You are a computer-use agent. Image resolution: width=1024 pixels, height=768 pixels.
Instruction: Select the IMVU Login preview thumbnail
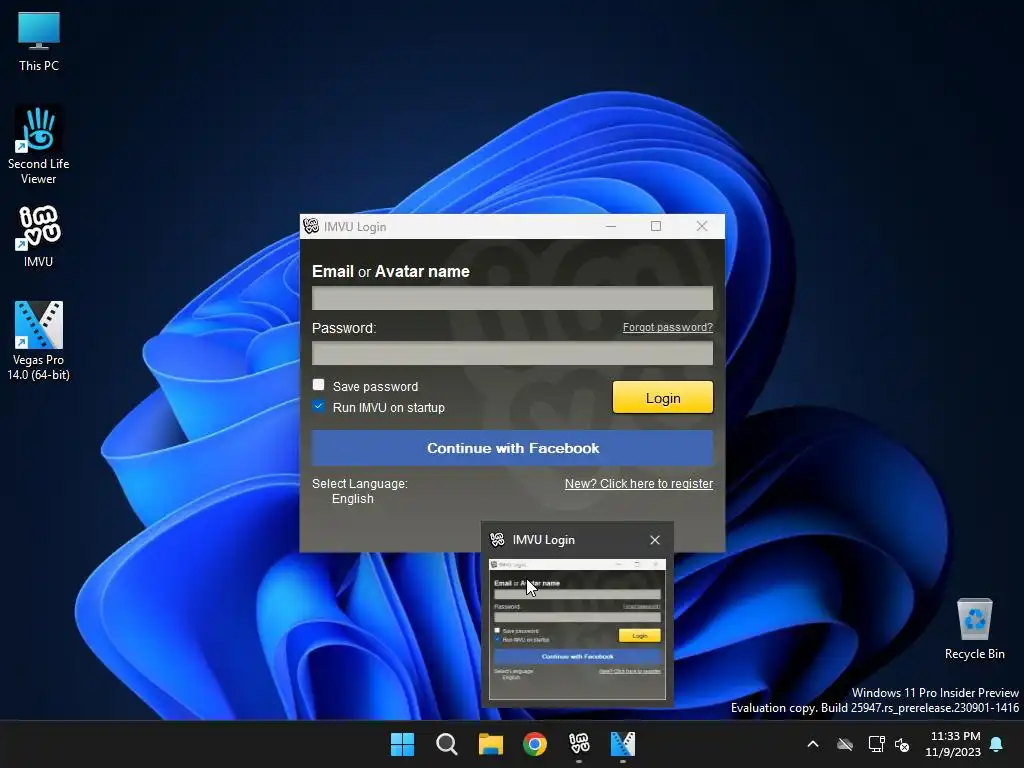pos(577,630)
